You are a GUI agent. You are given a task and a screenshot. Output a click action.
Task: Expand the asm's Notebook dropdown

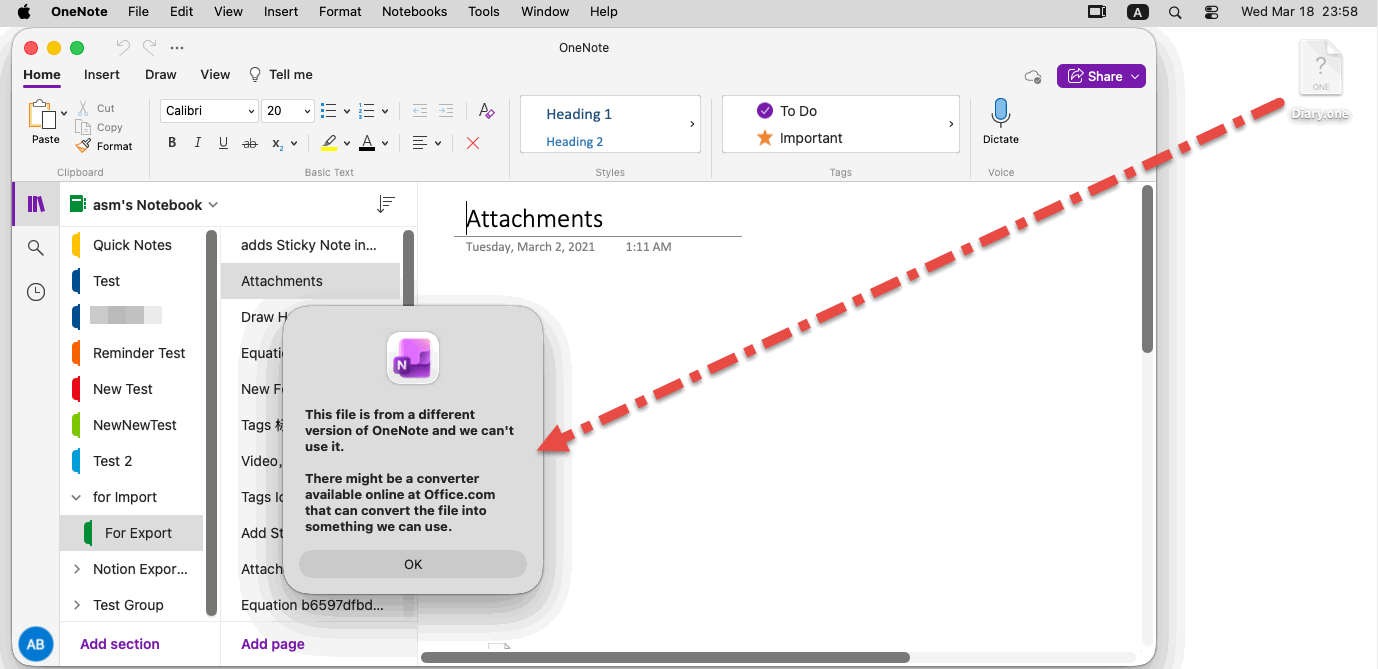212,205
